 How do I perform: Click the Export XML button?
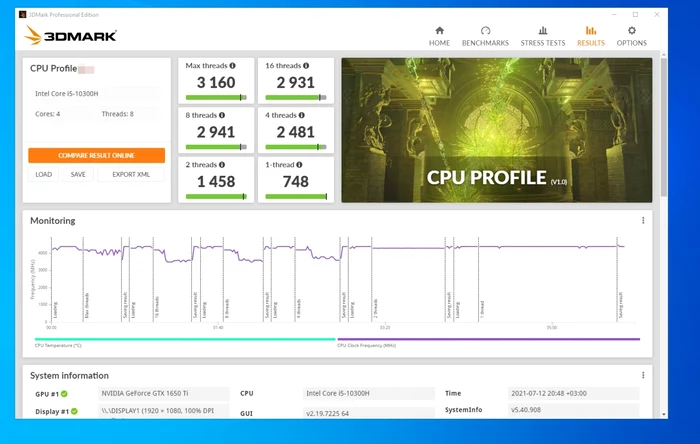point(131,174)
